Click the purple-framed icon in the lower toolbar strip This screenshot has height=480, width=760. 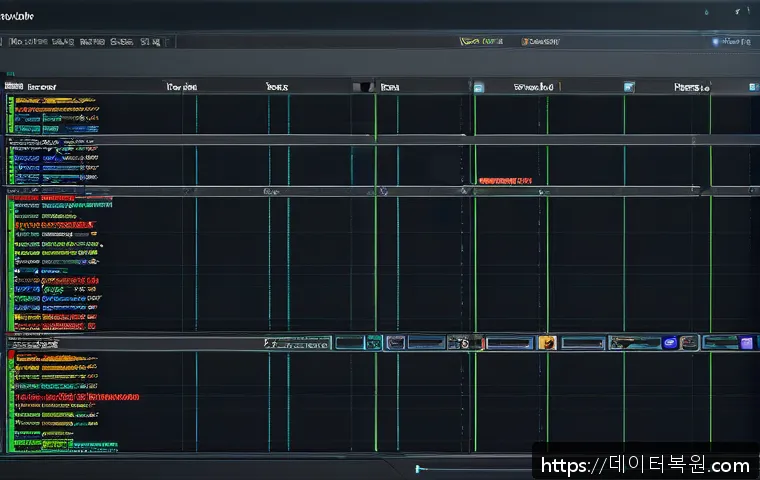coord(396,343)
